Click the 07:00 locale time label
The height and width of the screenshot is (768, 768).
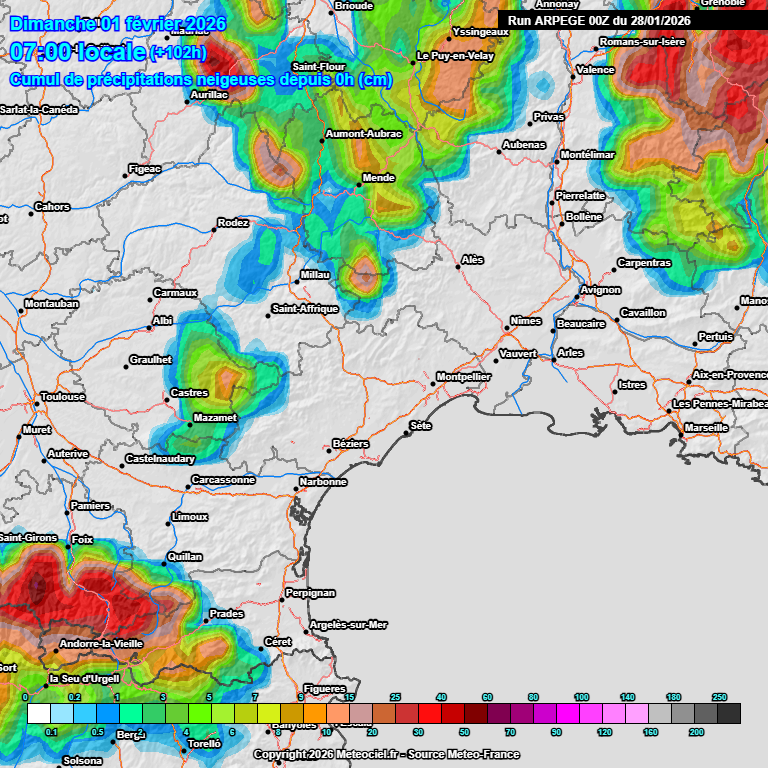tap(77, 52)
